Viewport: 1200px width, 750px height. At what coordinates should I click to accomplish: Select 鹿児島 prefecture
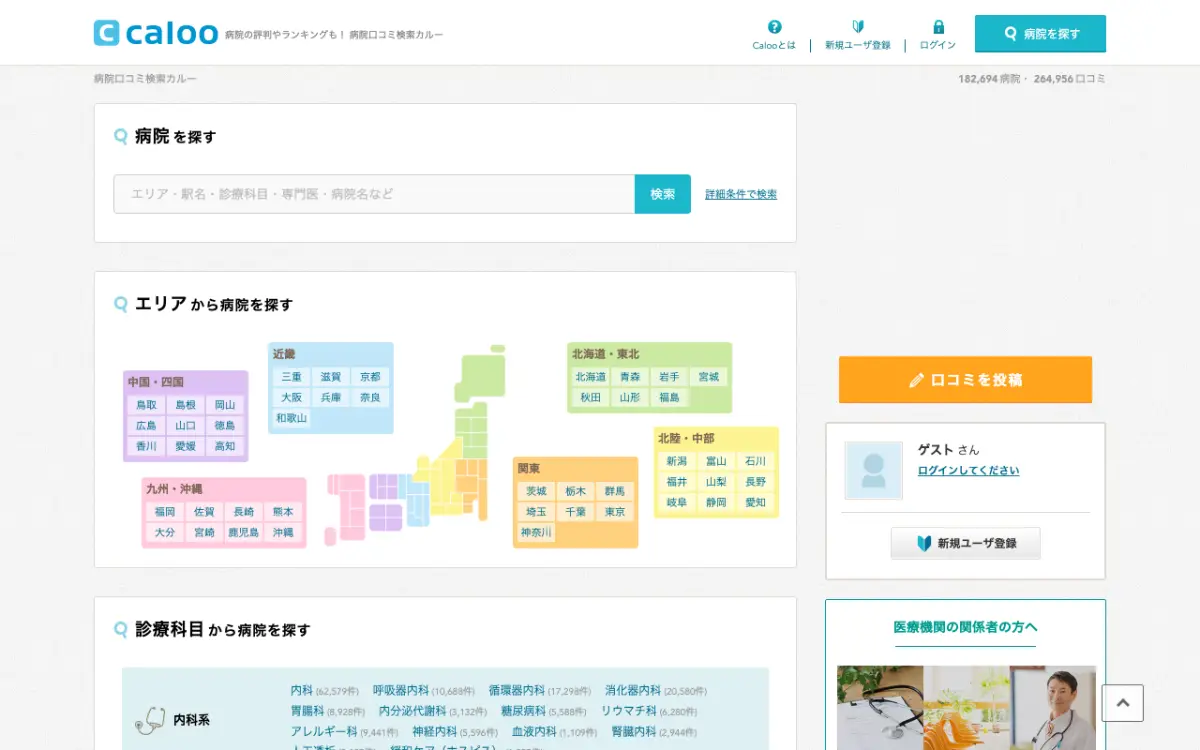click(x=243, y=533)
